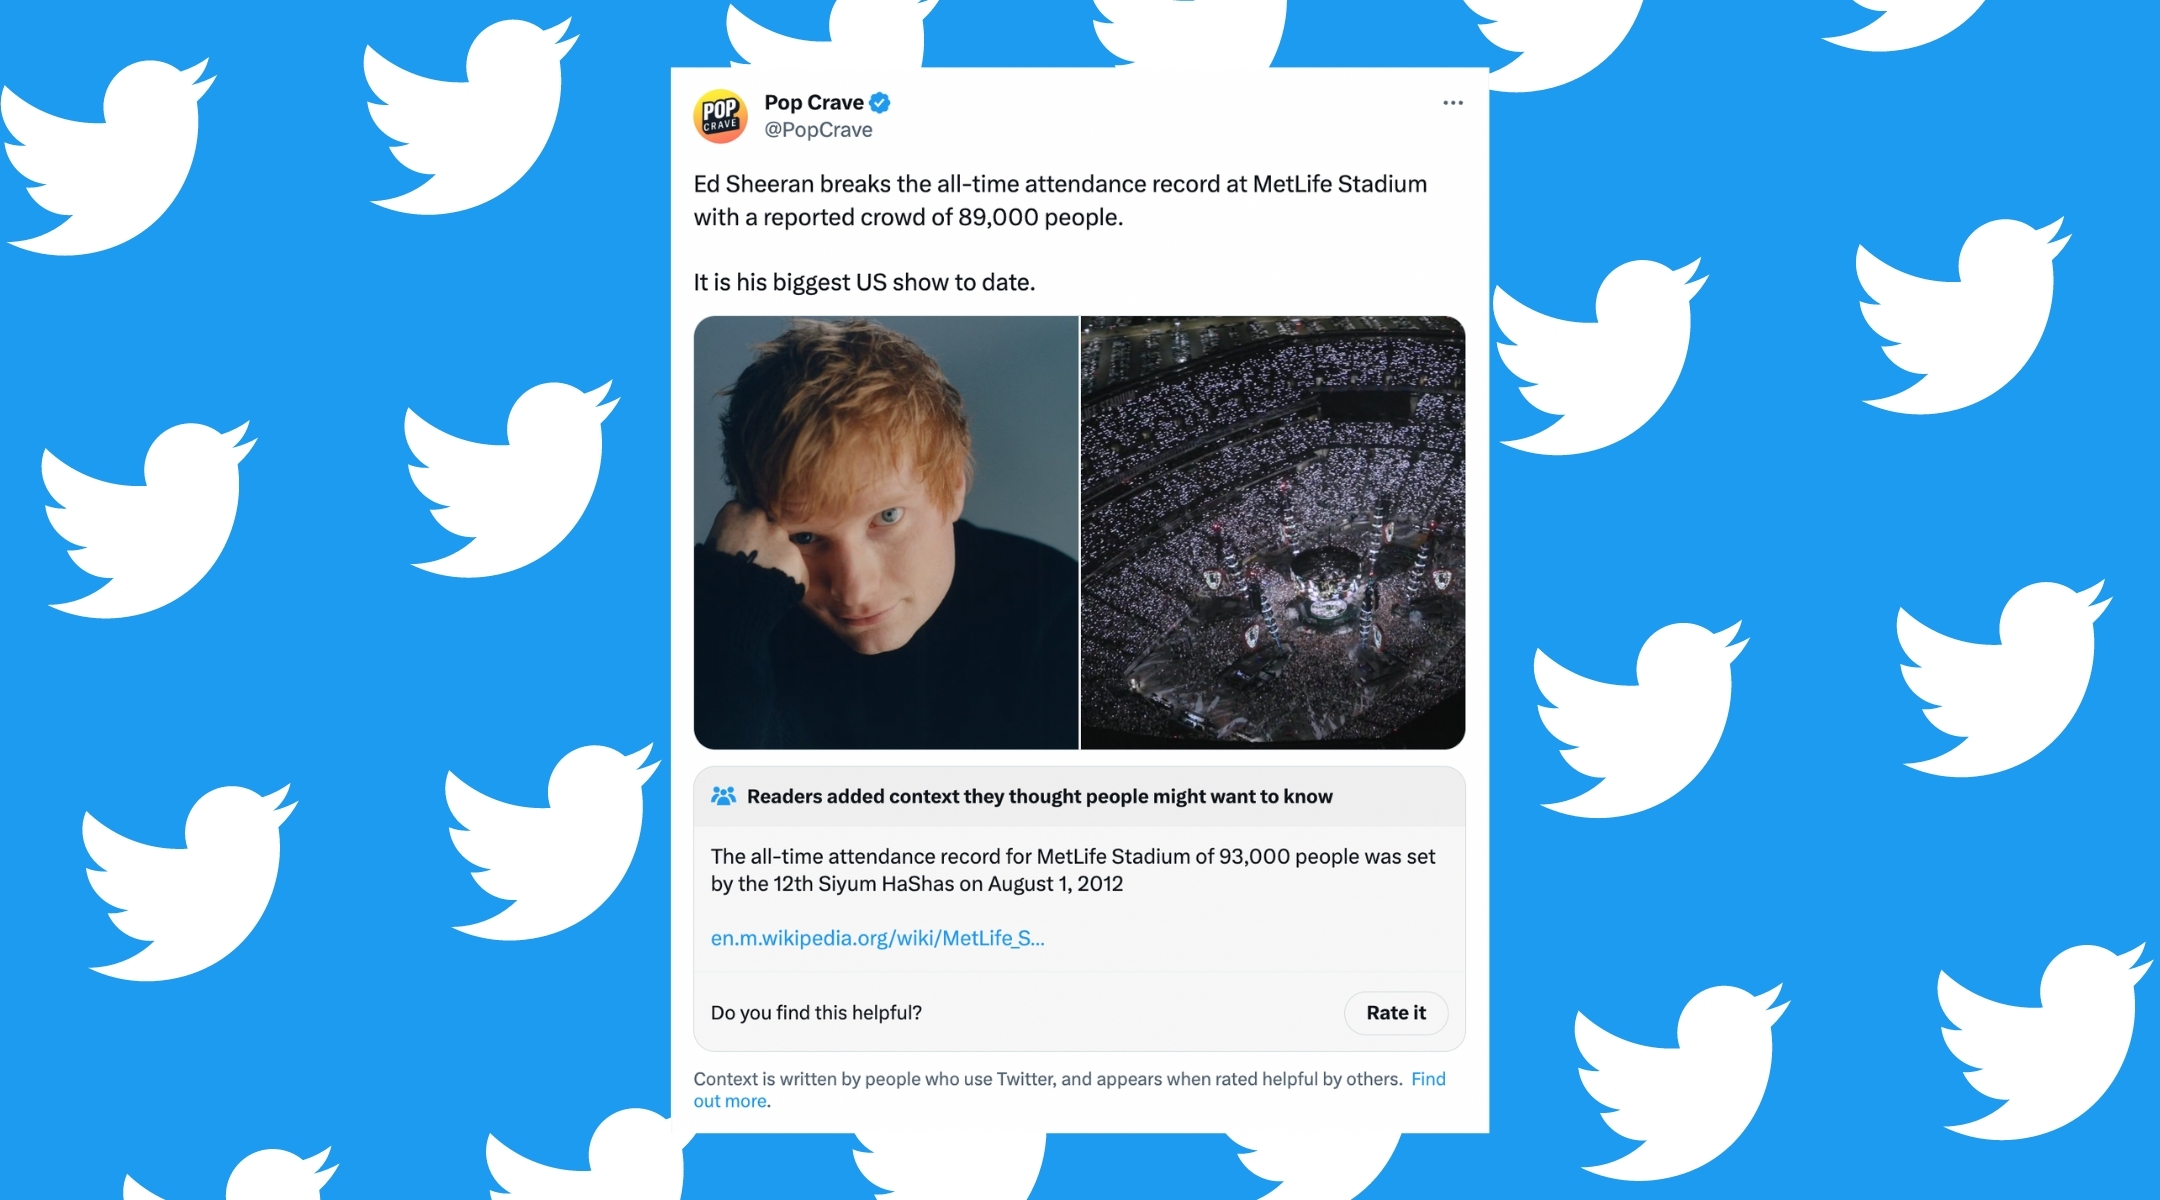Click the Do you find this helpful prompt
Screen dimensions: 2160x1200
click(x=816, y=1013)
